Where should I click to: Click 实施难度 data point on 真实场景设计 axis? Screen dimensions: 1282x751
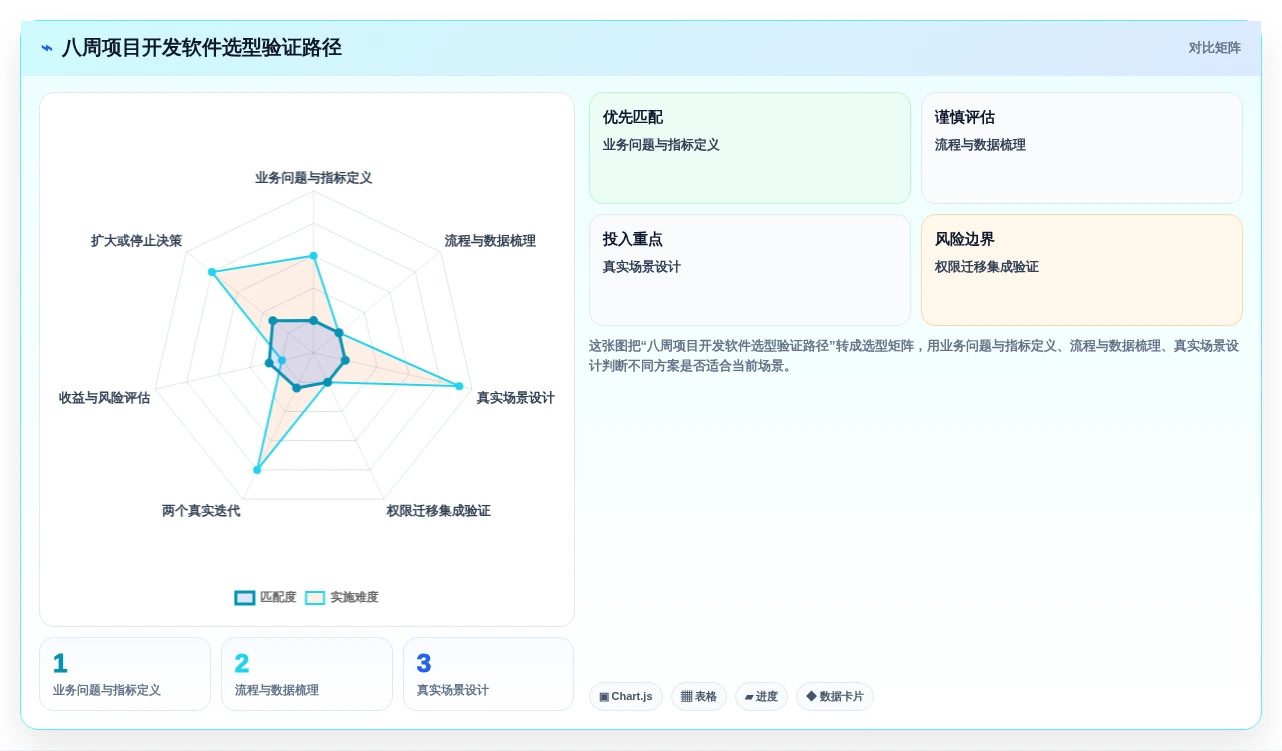pyautogui.click(x=460, y=386)
